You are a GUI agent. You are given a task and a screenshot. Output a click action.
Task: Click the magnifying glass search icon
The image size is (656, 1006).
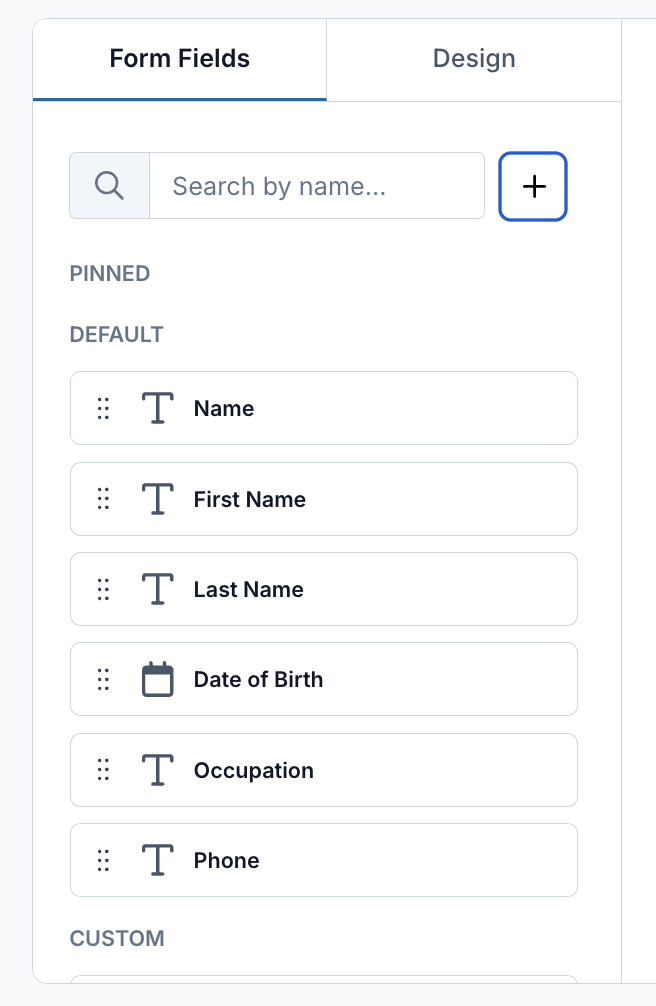click(109, 186)
